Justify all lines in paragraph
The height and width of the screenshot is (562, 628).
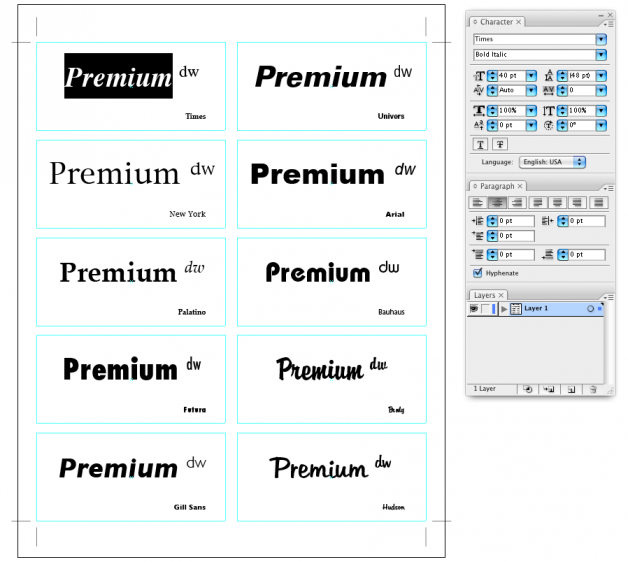pyautogui.click(x=598, y=202)
